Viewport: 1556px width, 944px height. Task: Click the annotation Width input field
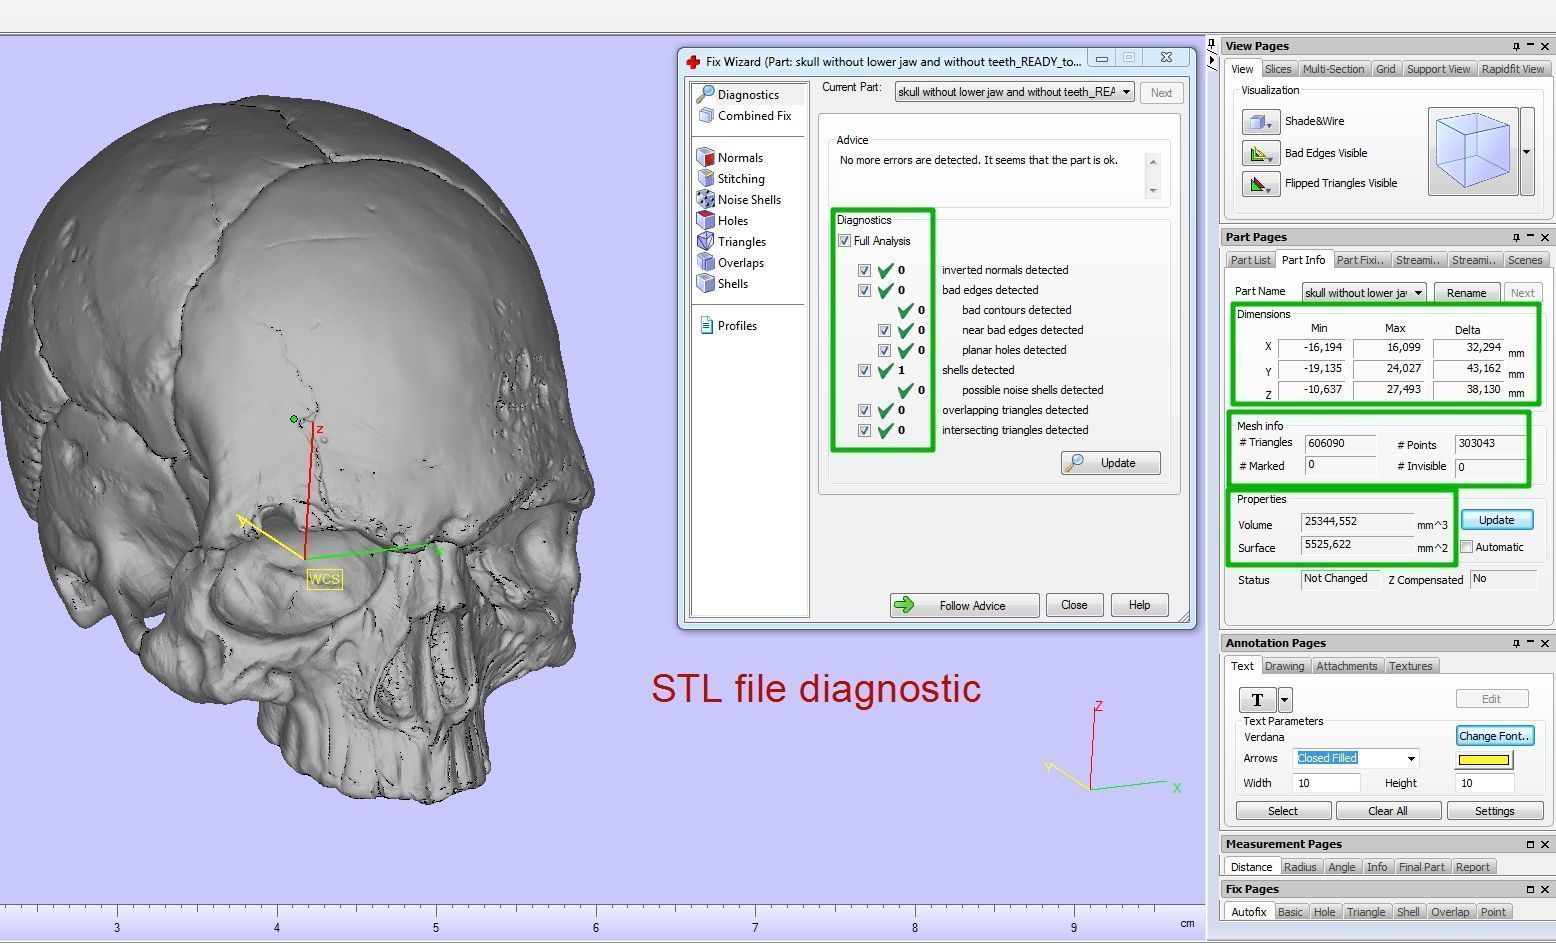[x=1326, y=783]
